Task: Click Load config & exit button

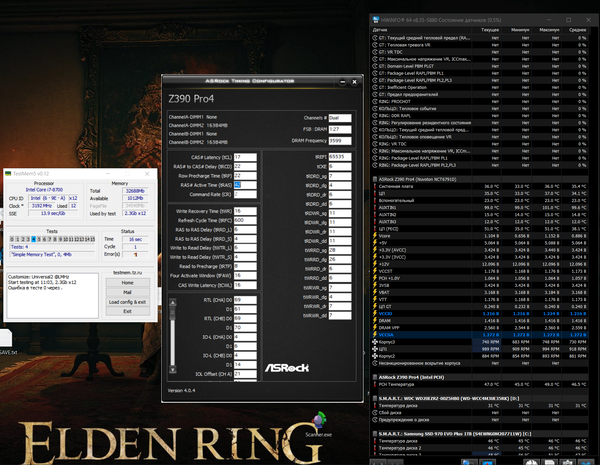Action: (x=127, y=302)
